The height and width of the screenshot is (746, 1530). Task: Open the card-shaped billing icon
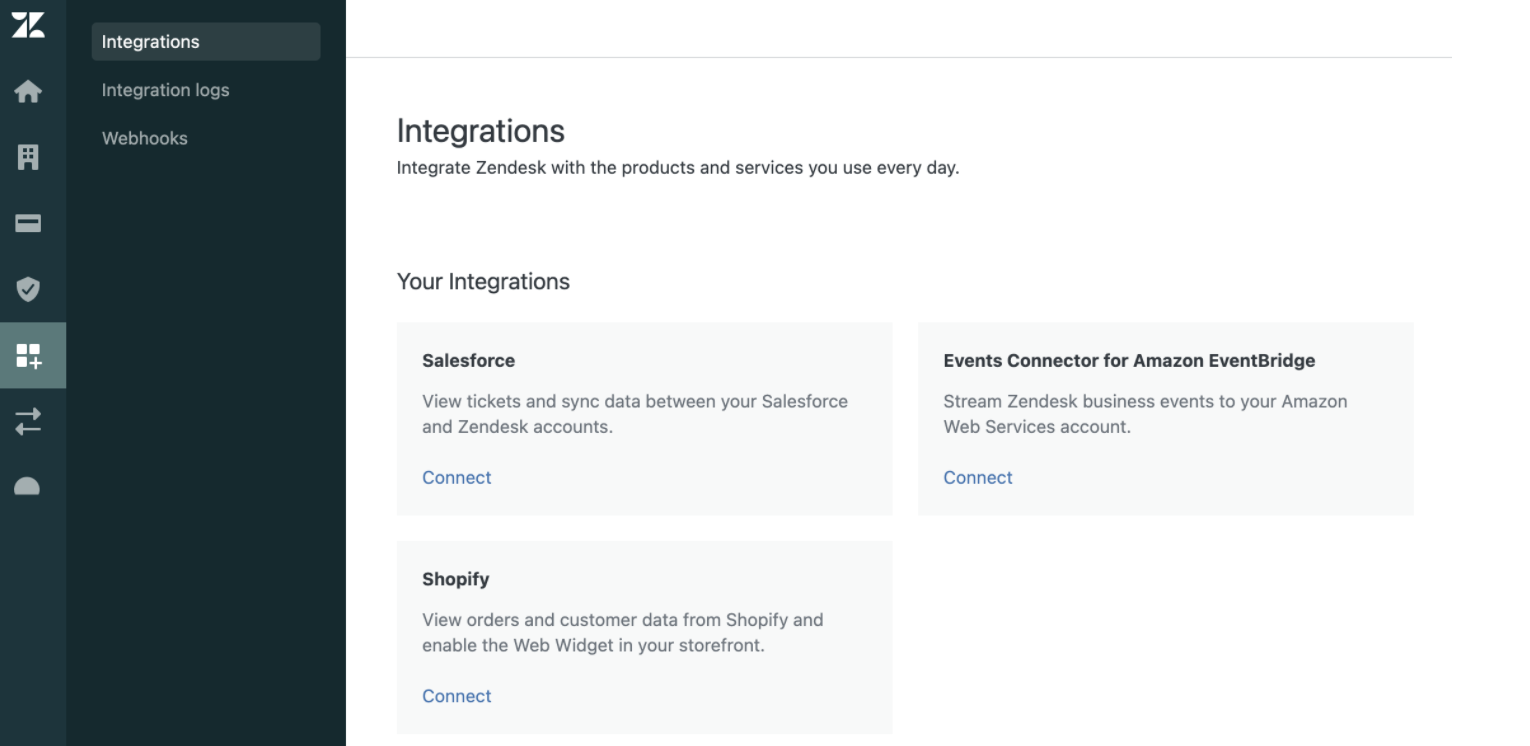[x=28, y=224]
